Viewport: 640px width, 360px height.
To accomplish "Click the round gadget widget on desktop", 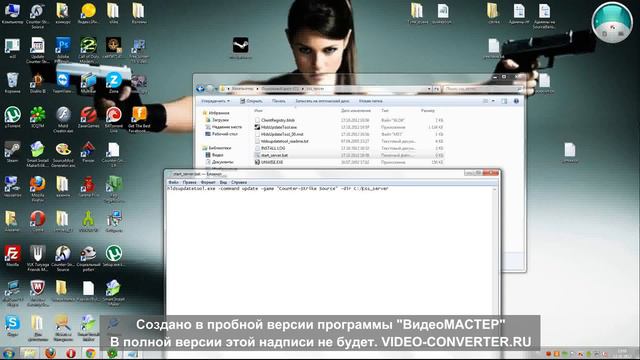I will [612, 23].
